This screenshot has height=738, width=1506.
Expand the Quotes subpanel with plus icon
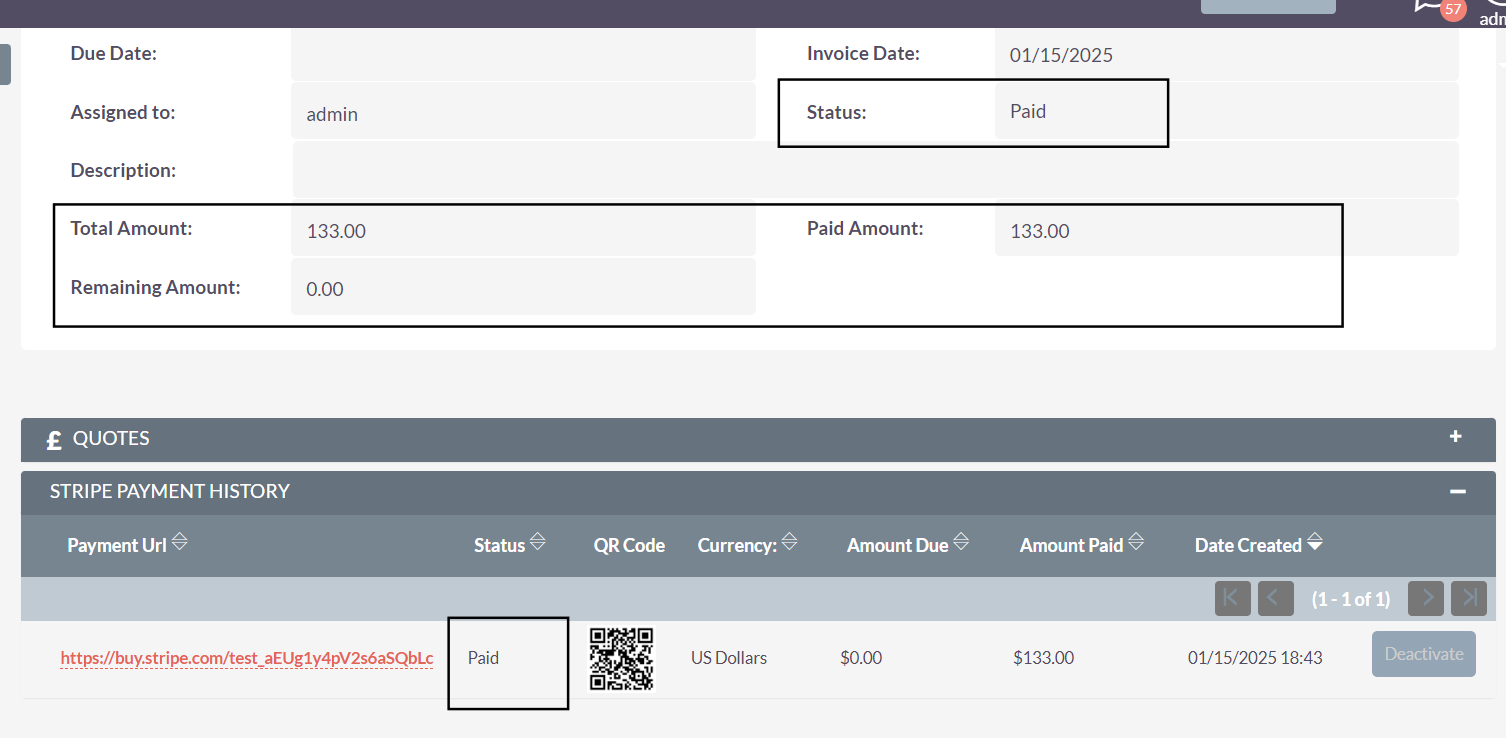click(x=1456, y=437)
